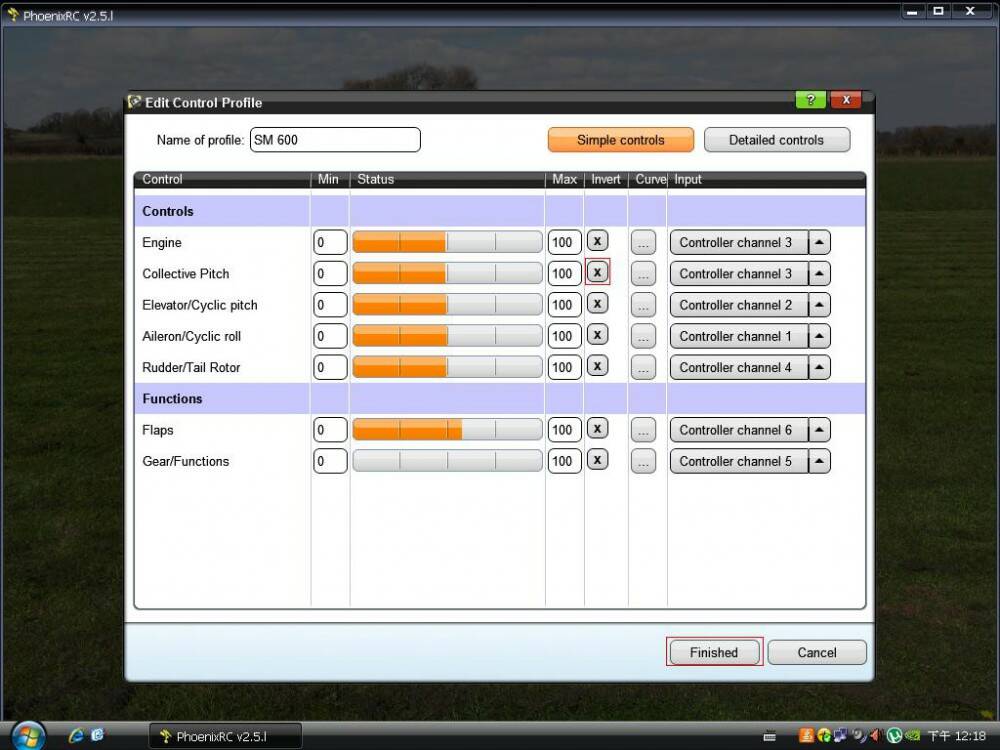Toggle invert for Flaps
The width and height of the screenshot is (1000, 750).
click(597, 429)
